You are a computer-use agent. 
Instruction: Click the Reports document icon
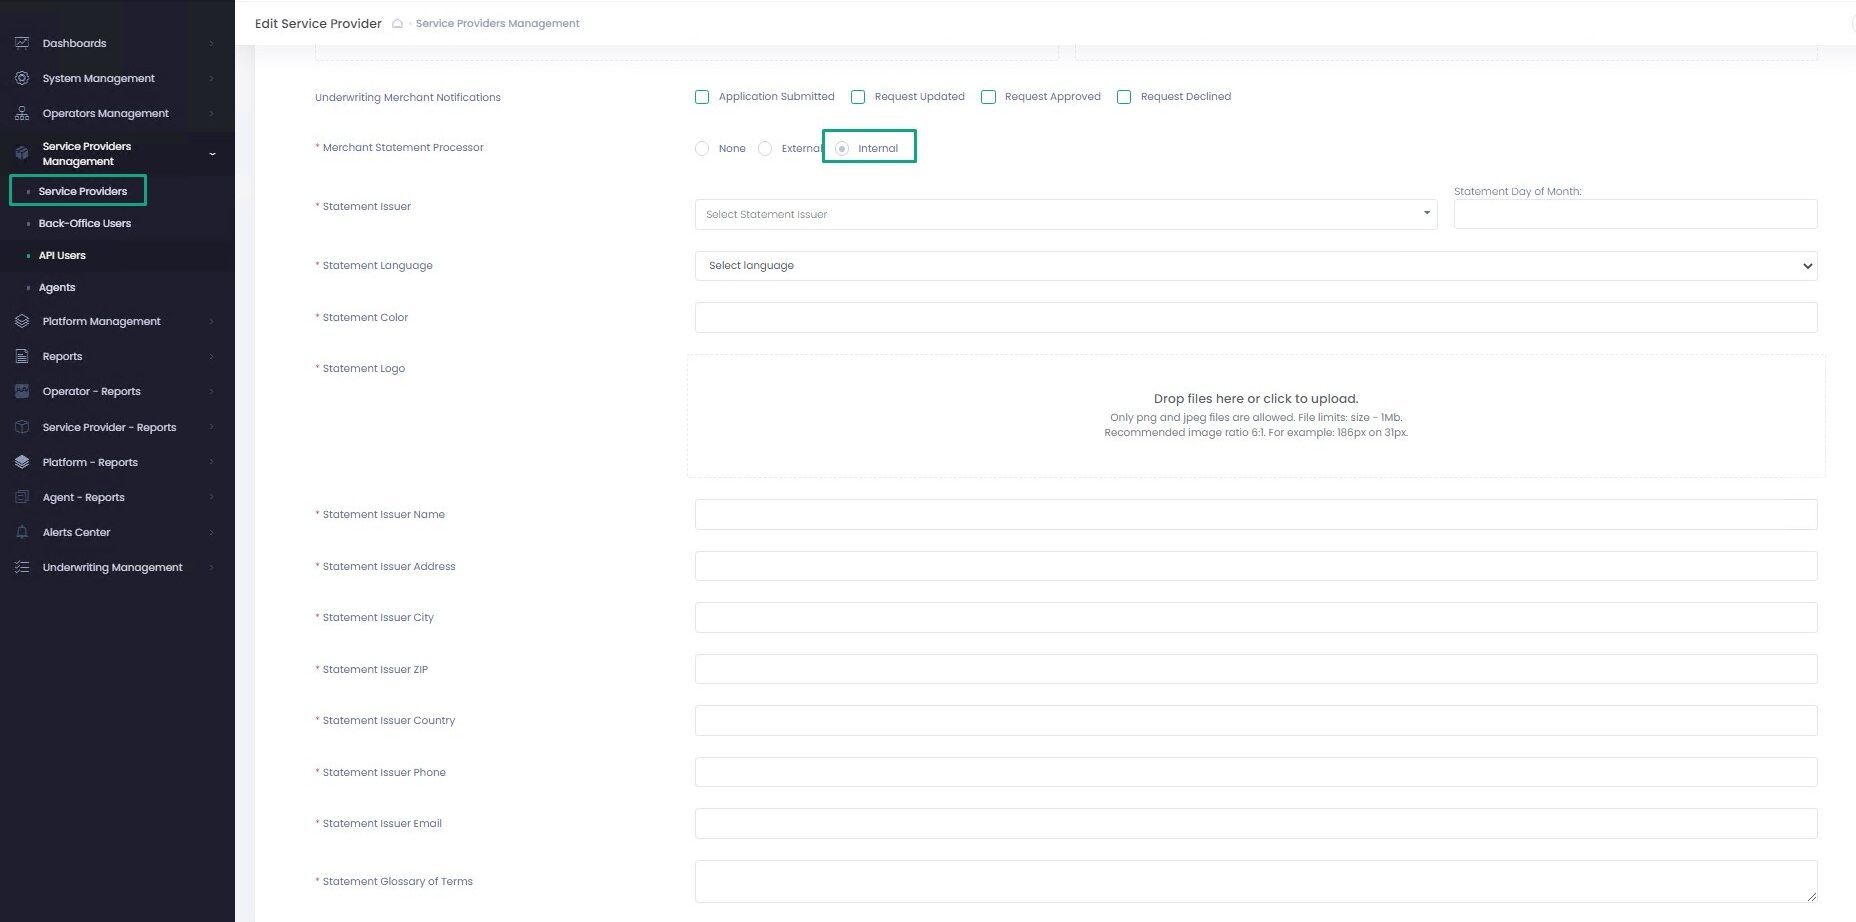22,356
